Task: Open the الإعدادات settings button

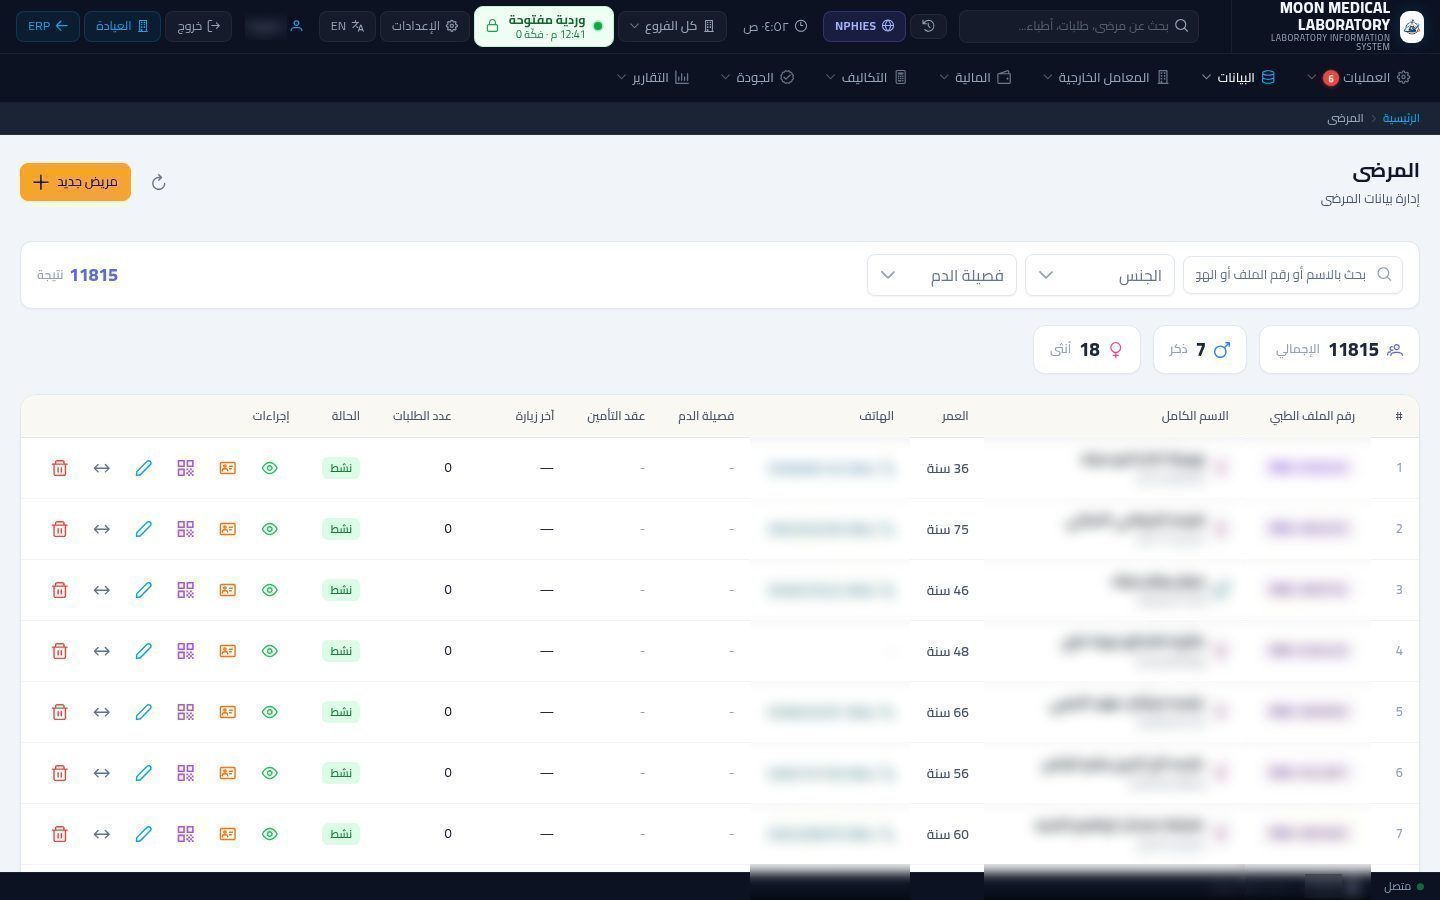Action: point(424,26)
